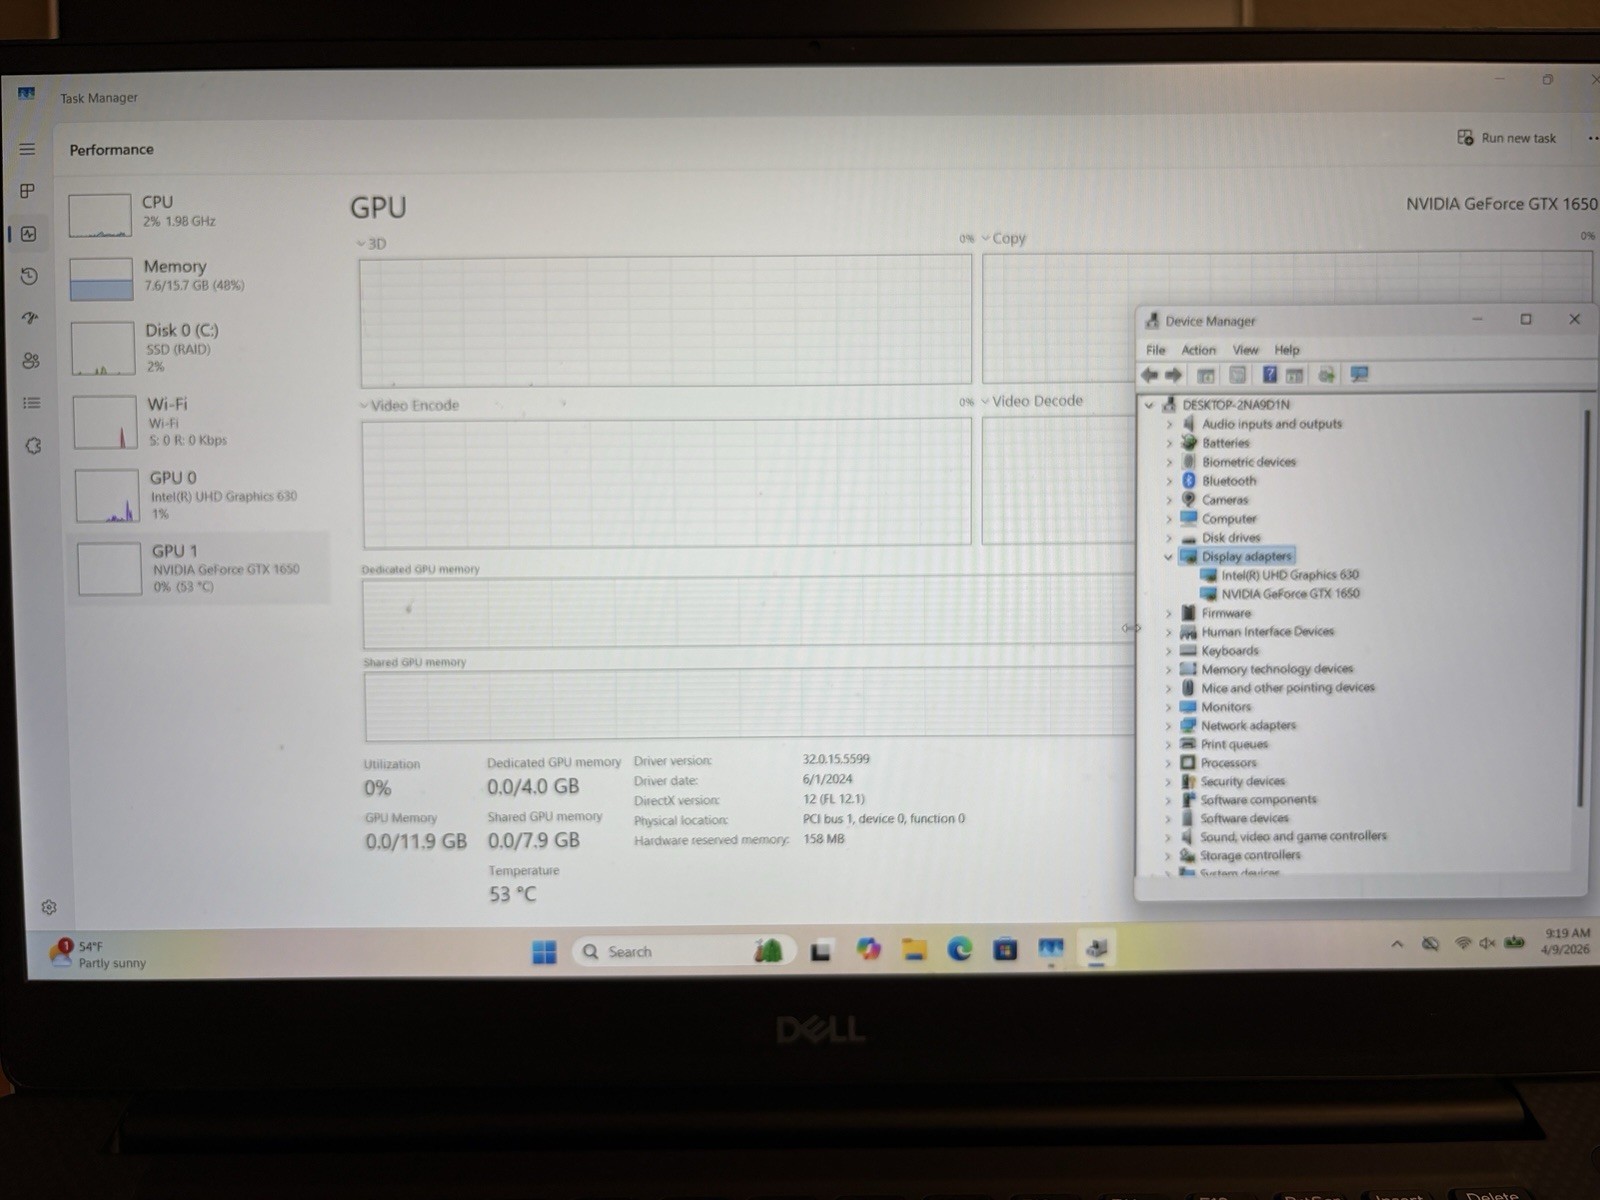This screenshot has height=1200, width=1600.
Task: Click Task Manager icon on the taskbar
Action: [1051, 948]
